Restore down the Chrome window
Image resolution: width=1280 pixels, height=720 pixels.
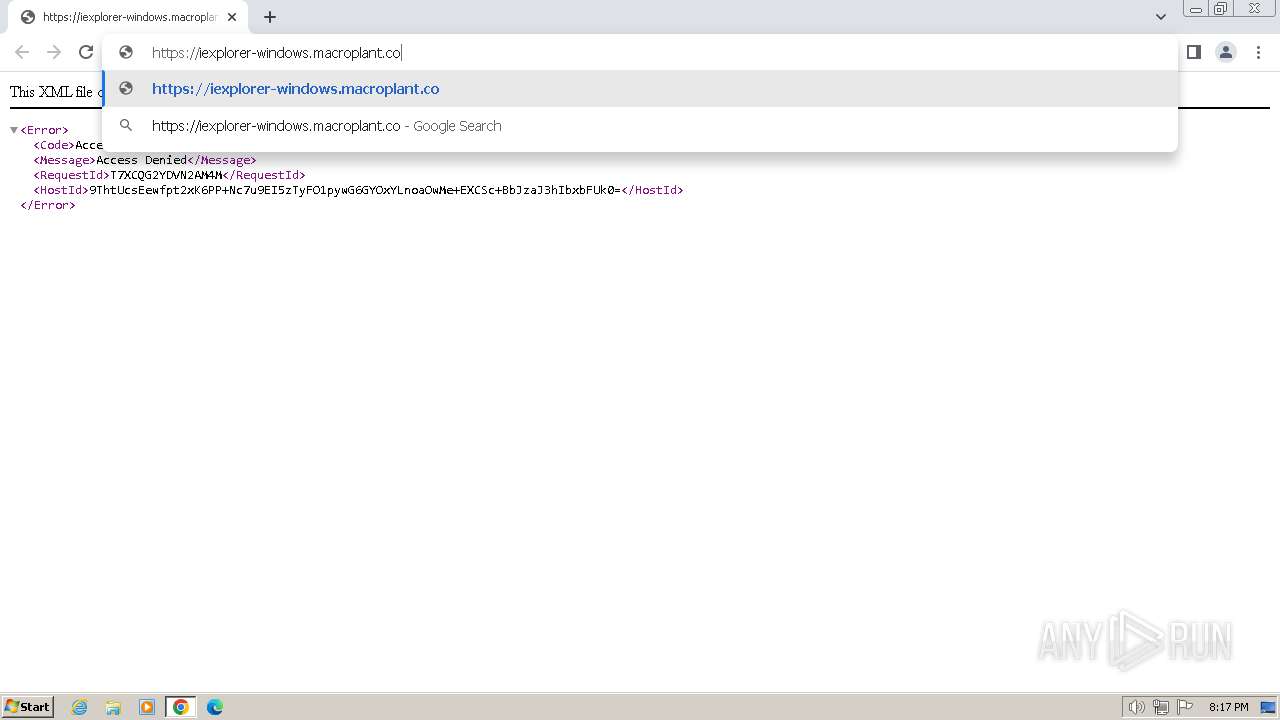[1221, 9]
